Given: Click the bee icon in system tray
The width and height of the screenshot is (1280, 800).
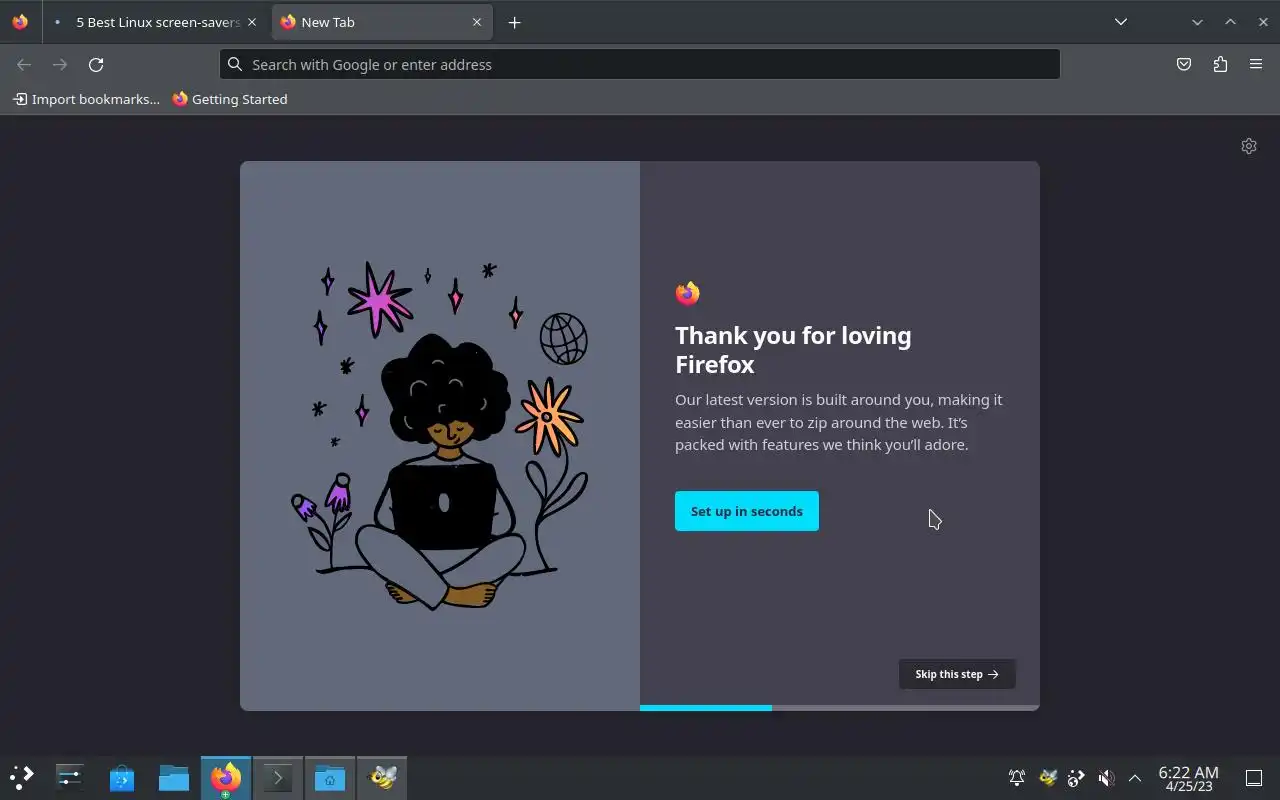Looking at the screenshot, I should (1047, 777).
